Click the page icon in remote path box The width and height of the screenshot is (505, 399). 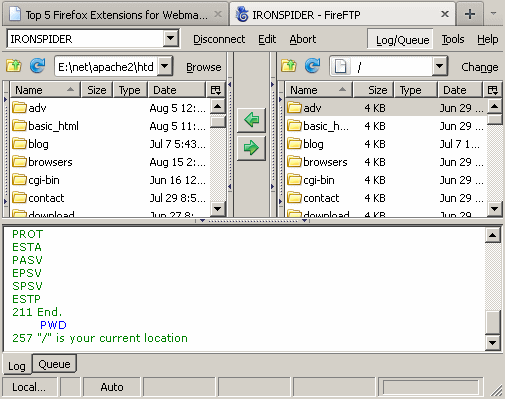[x=340, y=67]
